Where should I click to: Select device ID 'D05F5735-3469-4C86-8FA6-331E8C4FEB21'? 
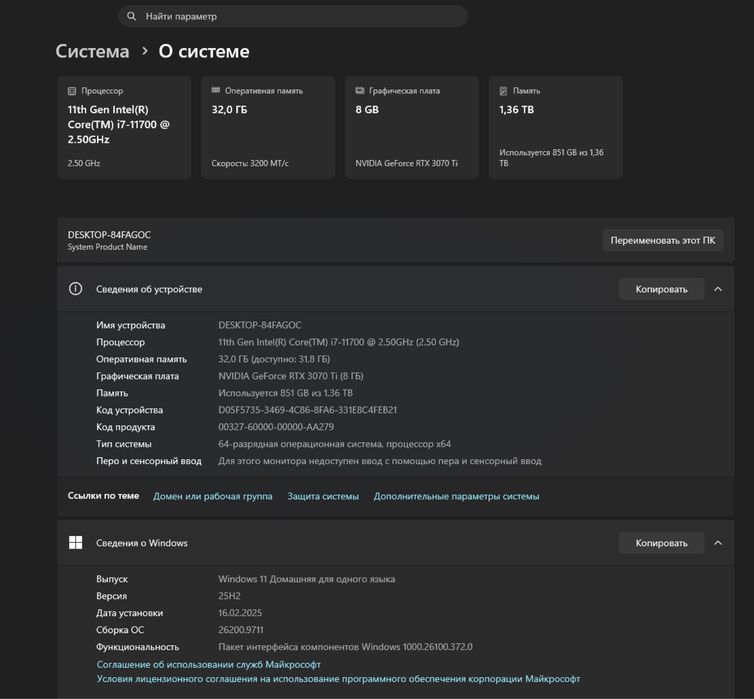tap(308, 410)
